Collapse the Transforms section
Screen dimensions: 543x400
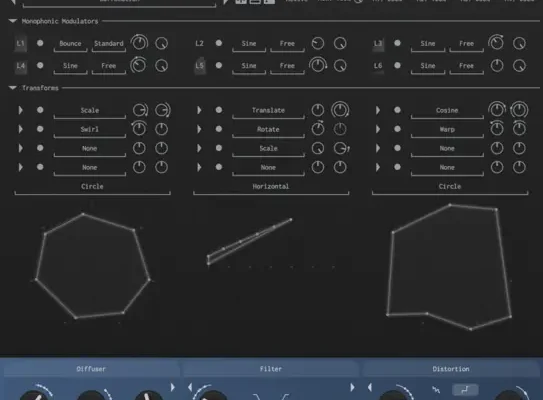pyautogui.click(x=13, y=88)
